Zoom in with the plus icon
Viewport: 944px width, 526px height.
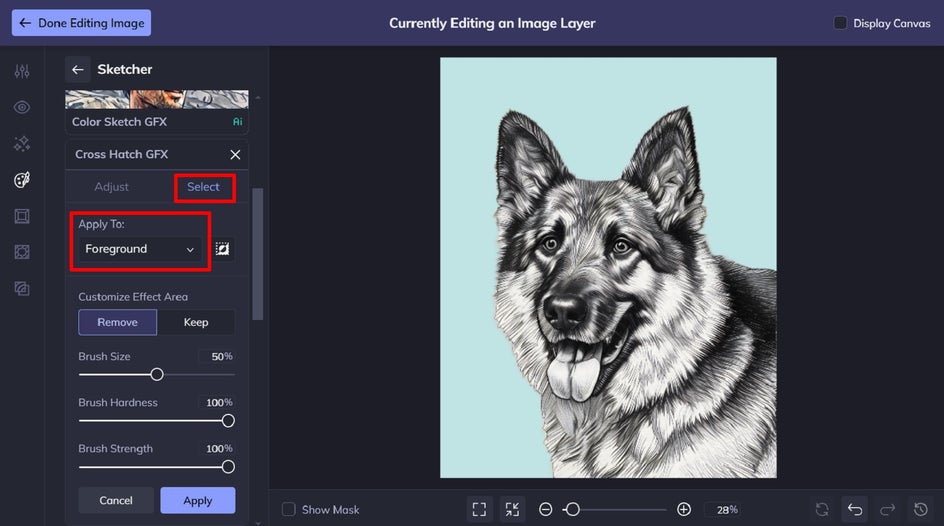click(684, 510)
